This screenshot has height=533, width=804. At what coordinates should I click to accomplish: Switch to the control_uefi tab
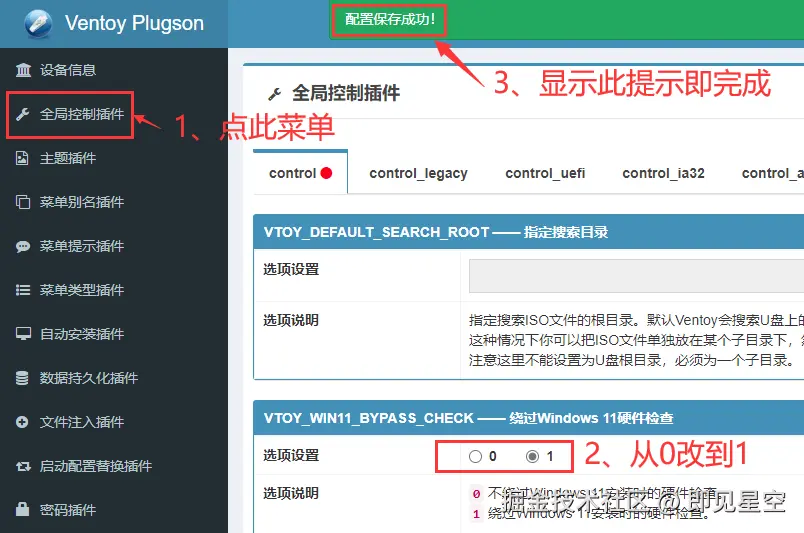(545, 173)
